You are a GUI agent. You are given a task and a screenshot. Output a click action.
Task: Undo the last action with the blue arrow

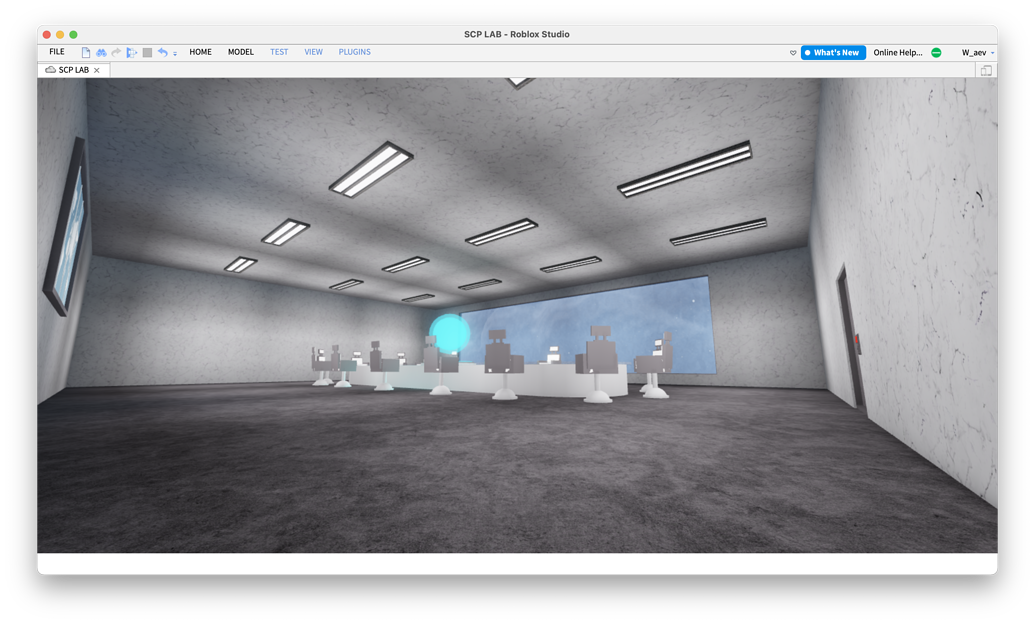(x=163, y=52)
